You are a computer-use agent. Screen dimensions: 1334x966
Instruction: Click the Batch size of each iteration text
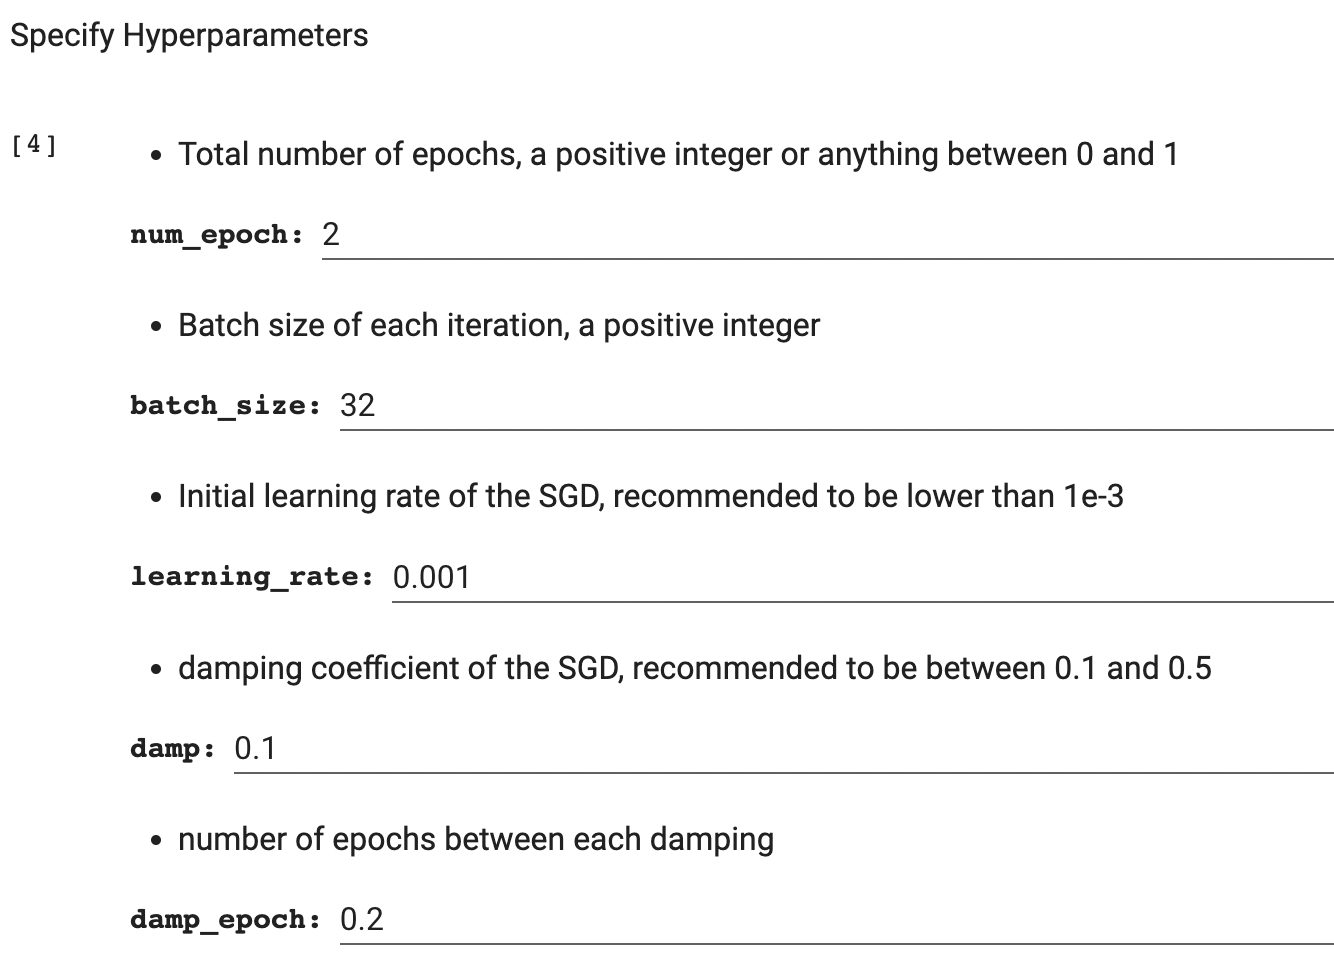(499, 326)
